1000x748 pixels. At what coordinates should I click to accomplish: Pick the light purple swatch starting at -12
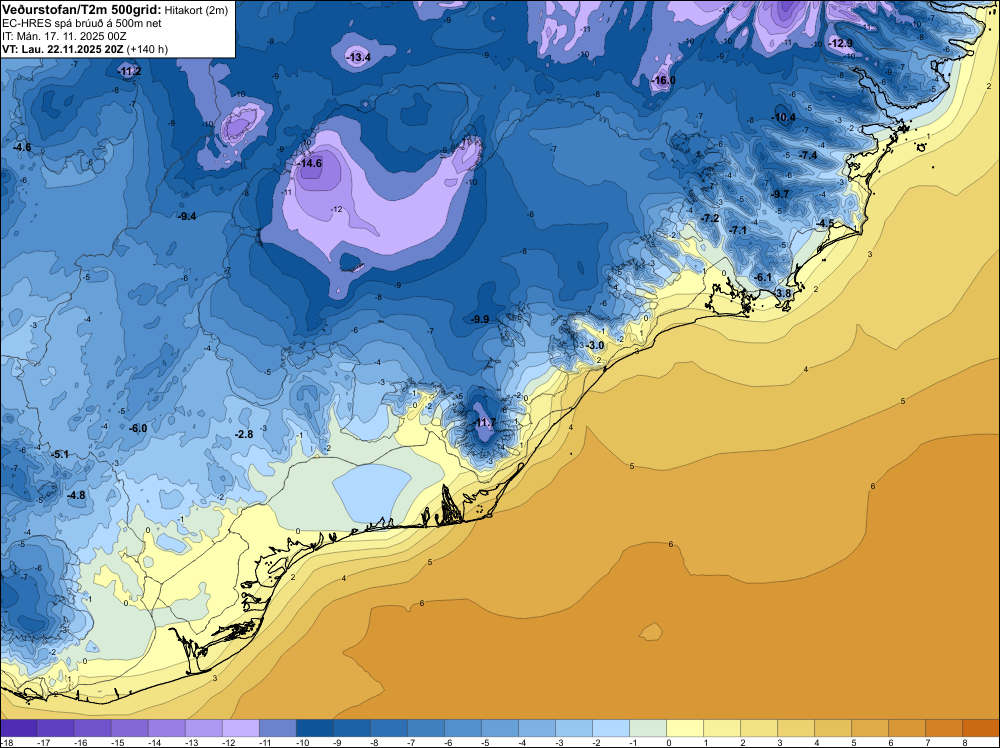click(x=240, y=729)
